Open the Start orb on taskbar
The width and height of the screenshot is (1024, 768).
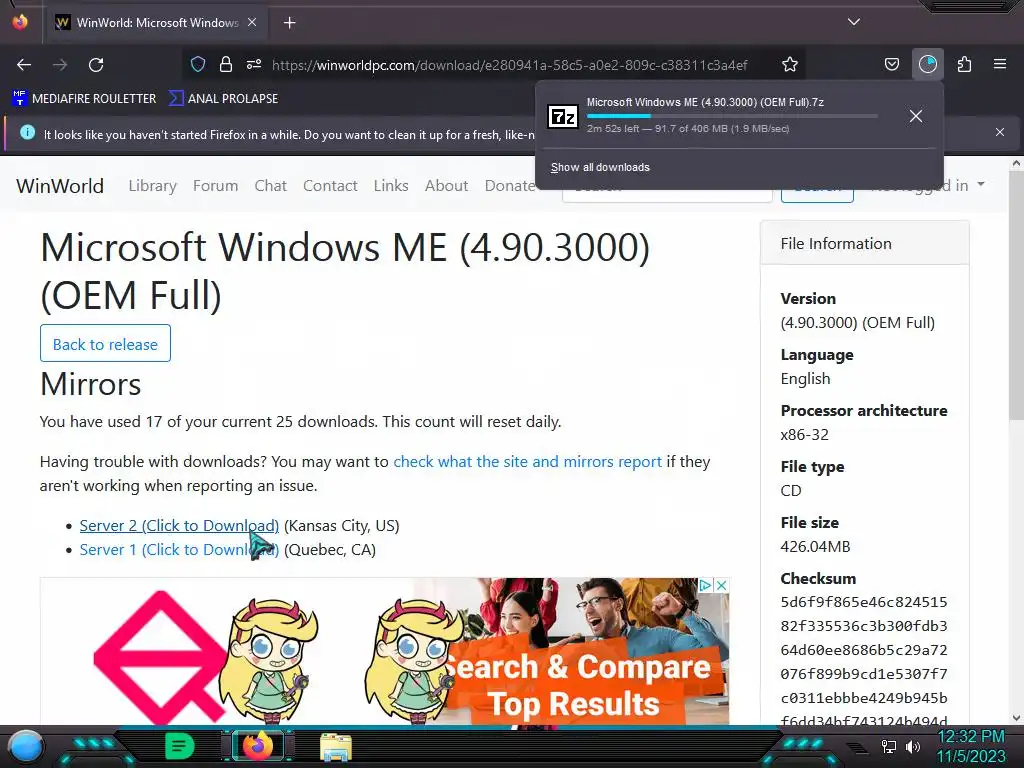pyautogui.click(x=26, y=747)
